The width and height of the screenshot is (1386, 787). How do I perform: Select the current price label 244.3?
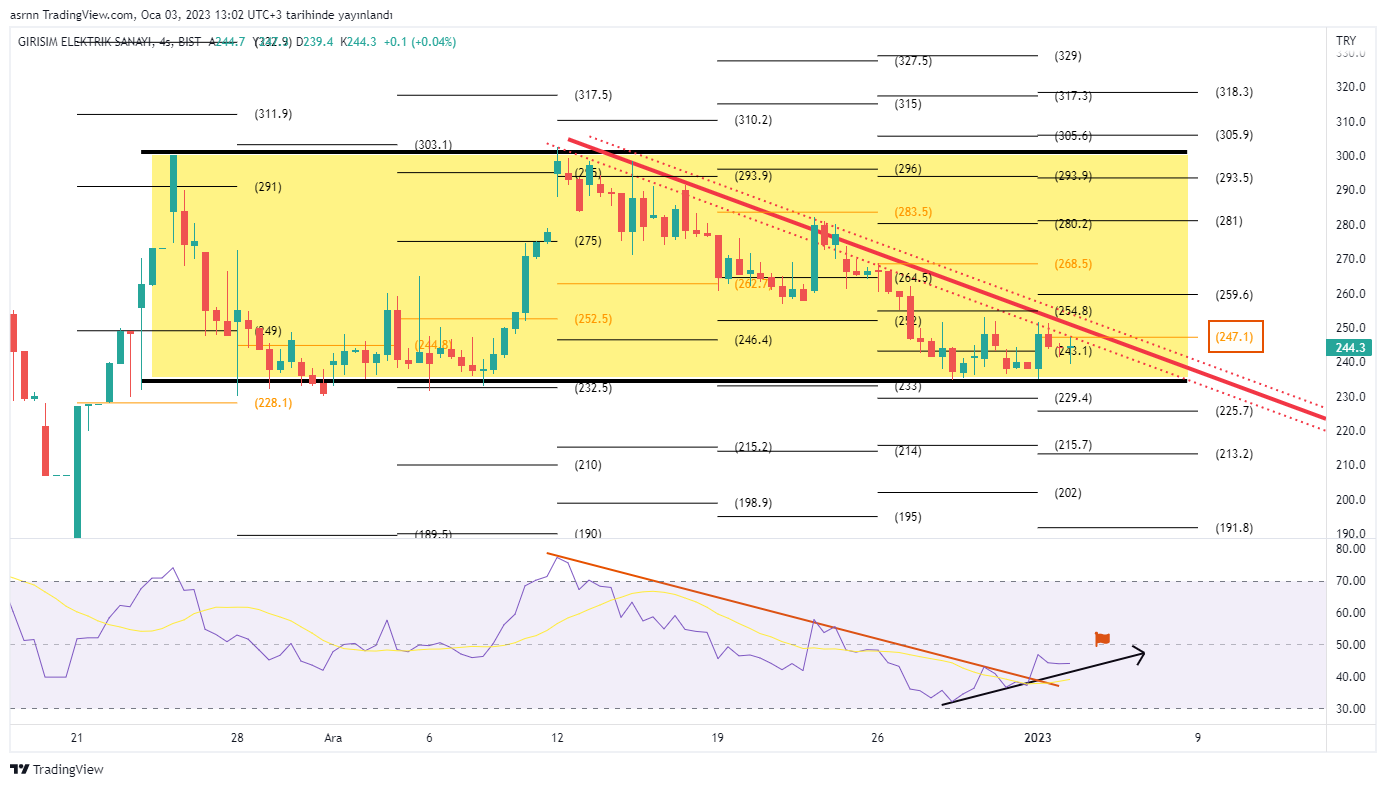(x=1351, y=347)
